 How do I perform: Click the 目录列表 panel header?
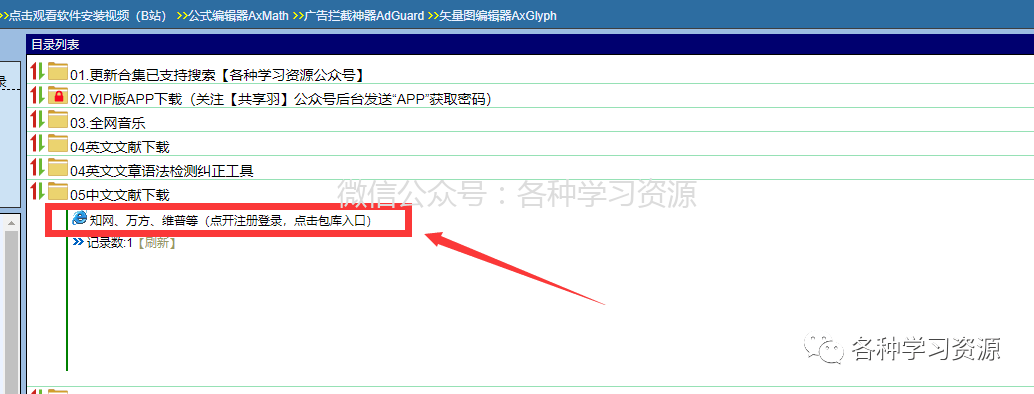[530, 45]
